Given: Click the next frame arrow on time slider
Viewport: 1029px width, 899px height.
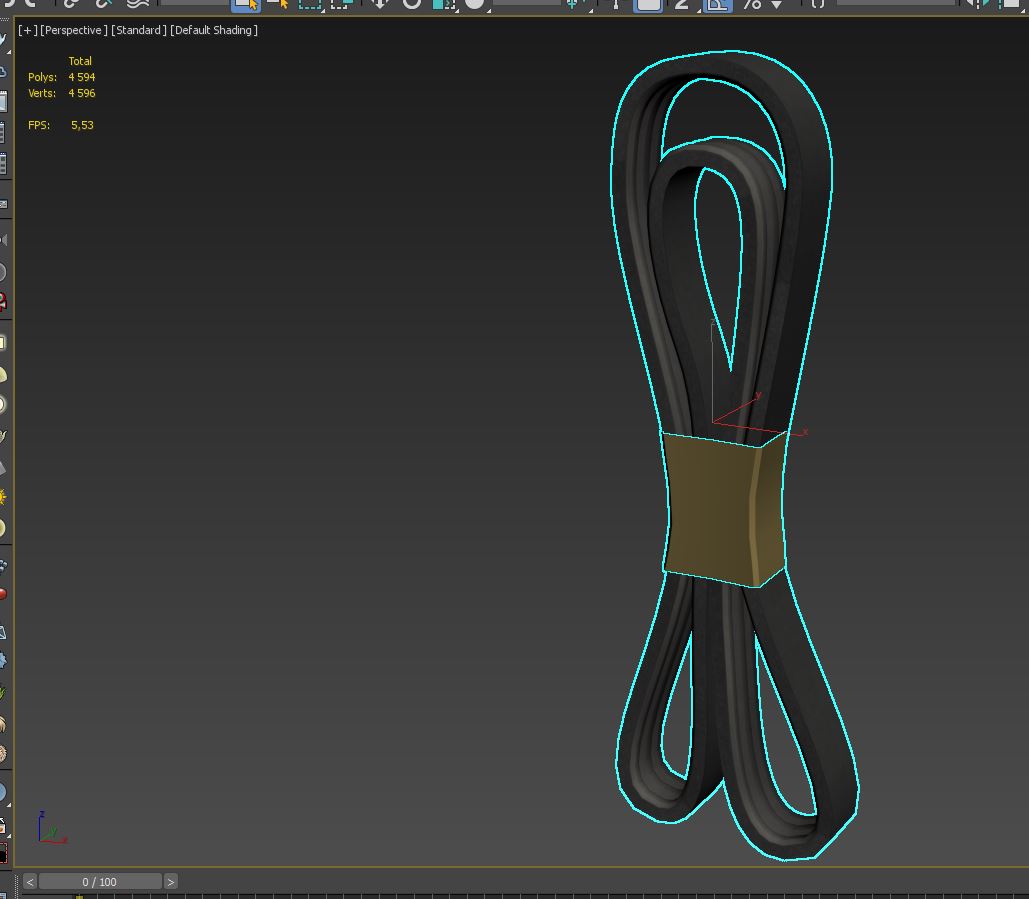Looking at the screenshot, I should tap(171, 881).
